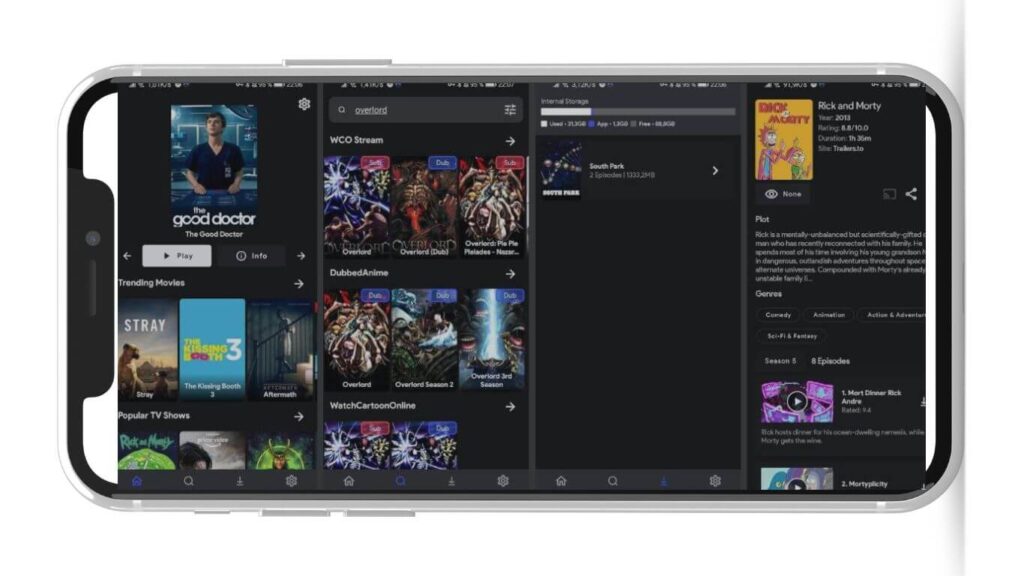Tap Search icon in first screen's bottom bar
The image size is (1024, 576).
[189, 481]
